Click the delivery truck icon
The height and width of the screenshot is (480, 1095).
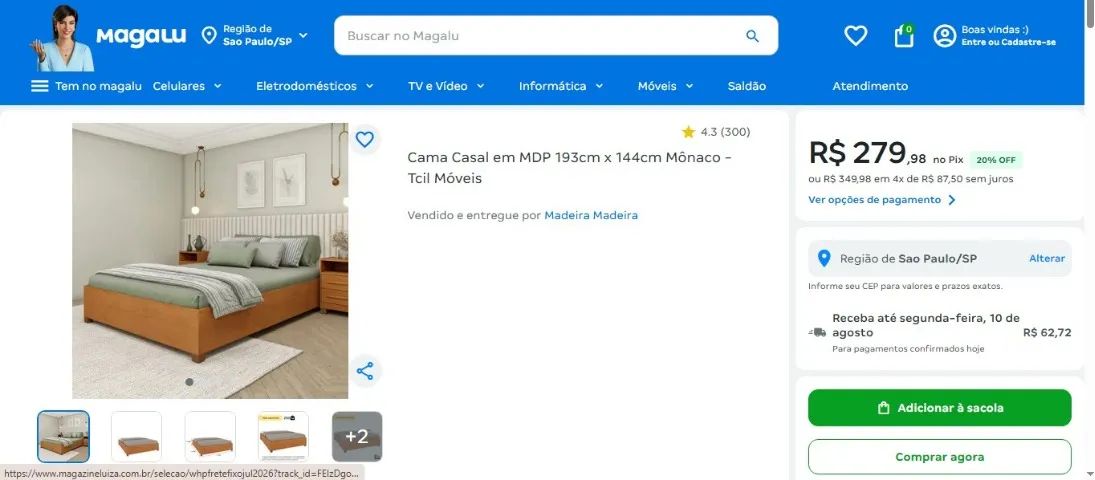816,333
